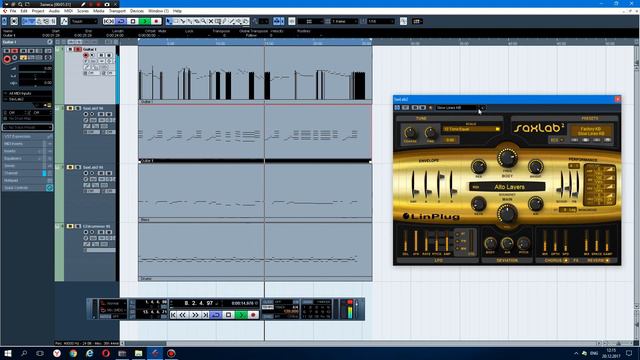Start playback from the top toolbar

point(144,21)
